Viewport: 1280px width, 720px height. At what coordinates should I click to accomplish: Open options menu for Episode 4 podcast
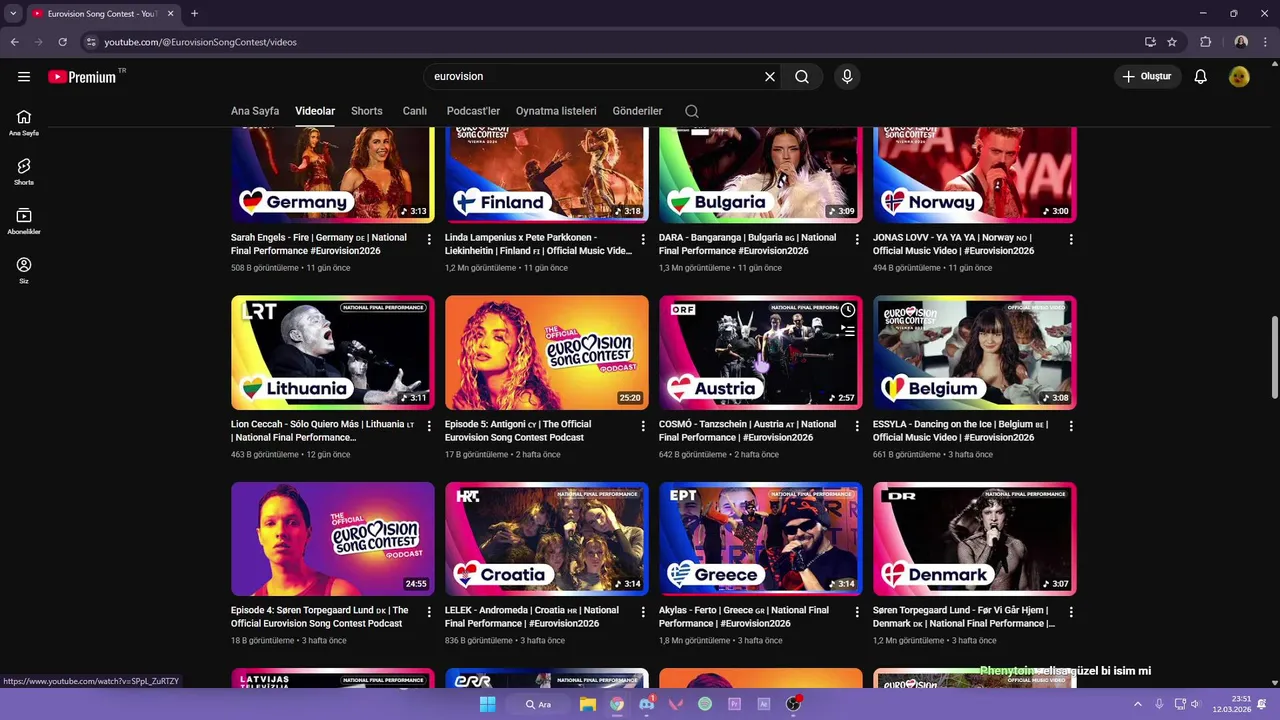(x=429, y=612)
